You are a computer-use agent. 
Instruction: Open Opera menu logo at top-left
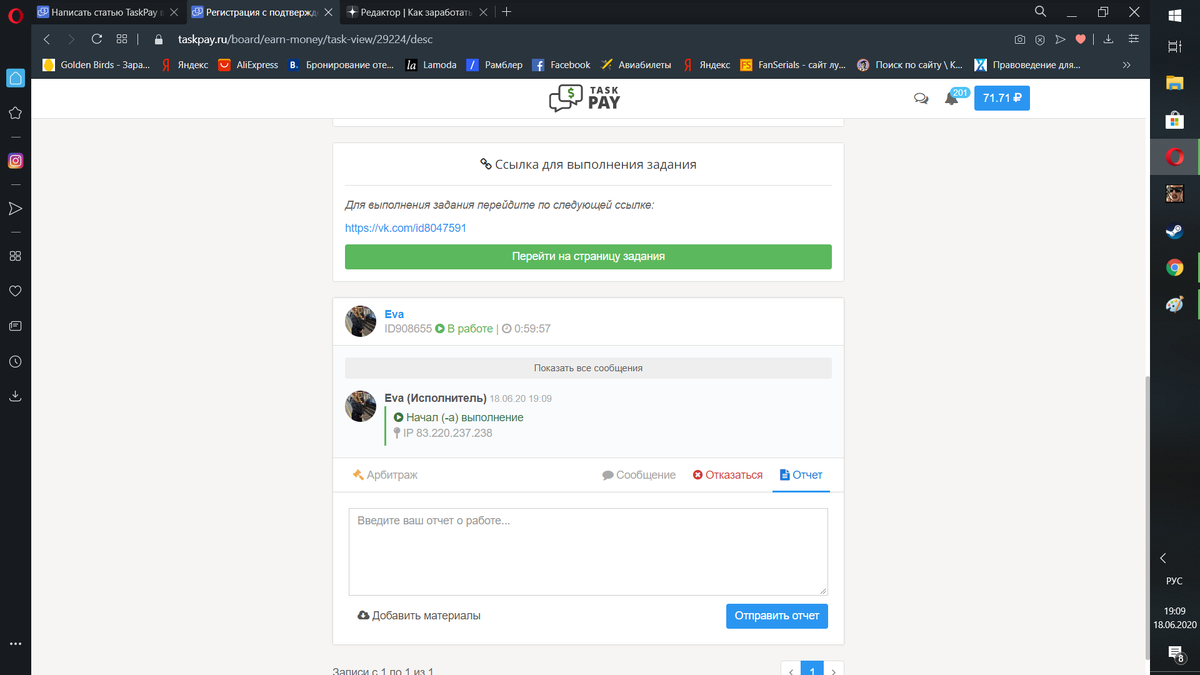tap(15, 14)
